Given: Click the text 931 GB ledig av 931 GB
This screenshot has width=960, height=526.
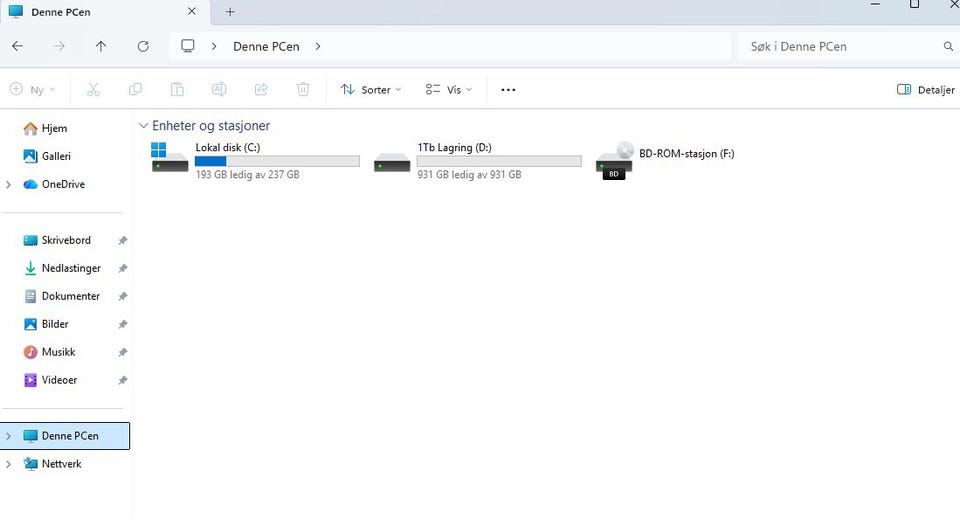Looking at the screenshot, I should 470,175.
